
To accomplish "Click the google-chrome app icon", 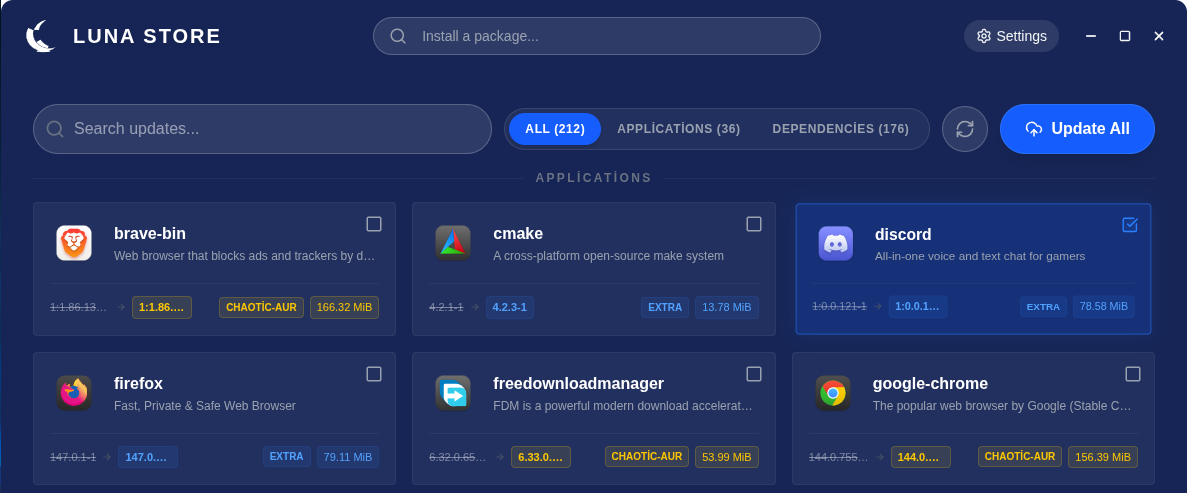I will click(833, 393).
